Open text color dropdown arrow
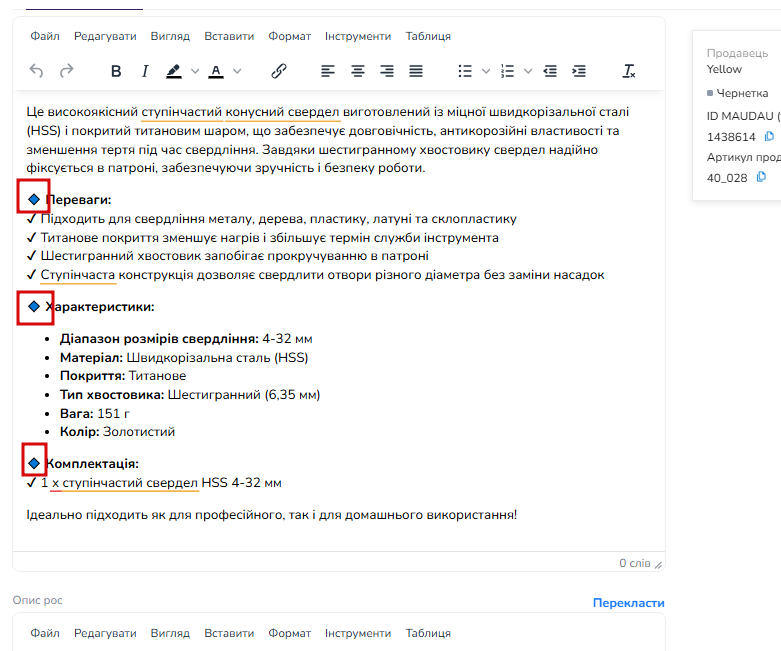Screen dimensions: 781x651 point(238,71)
